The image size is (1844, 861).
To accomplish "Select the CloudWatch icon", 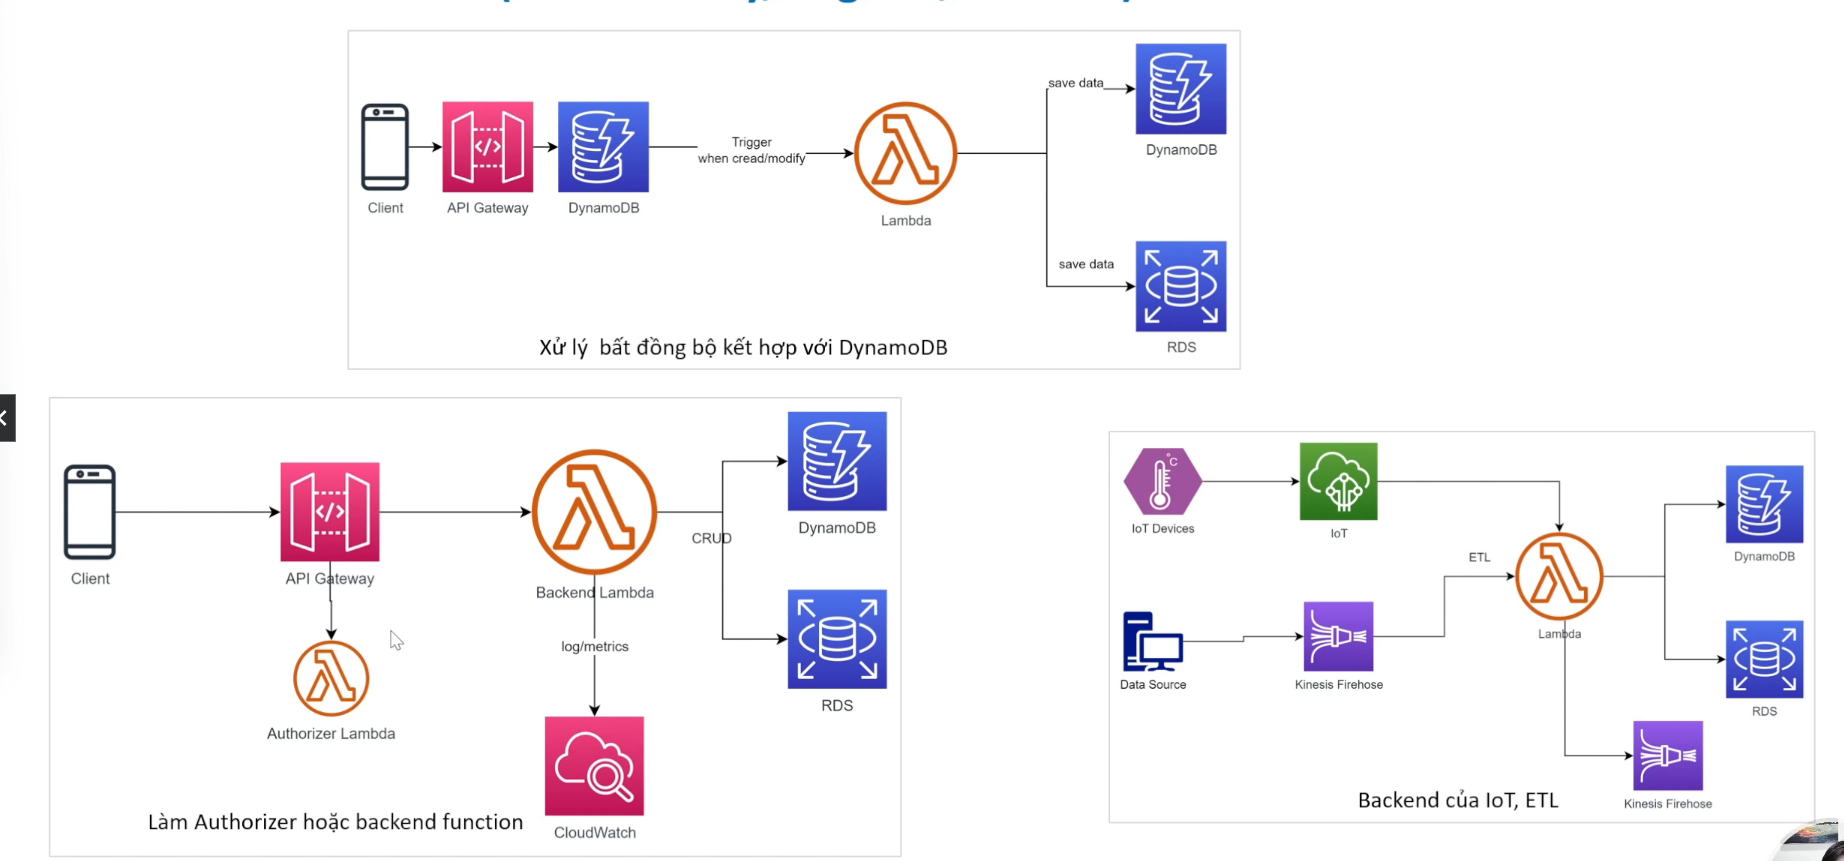I will (594, 766).
